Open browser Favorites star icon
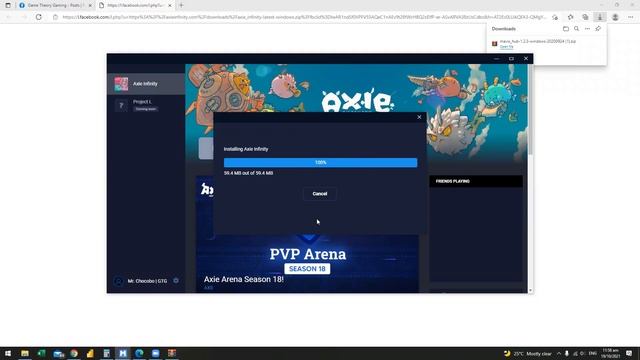This screenshot has height=360, width=640. tap(570, 17)
